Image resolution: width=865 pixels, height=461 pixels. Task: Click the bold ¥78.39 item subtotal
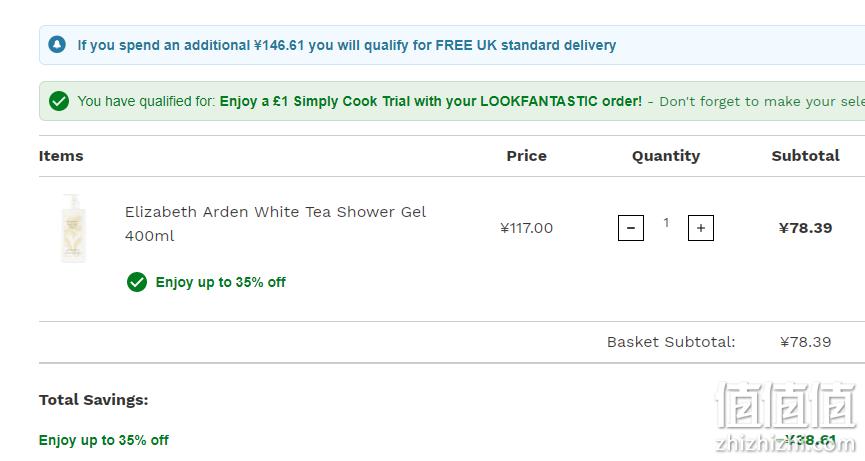805,228
